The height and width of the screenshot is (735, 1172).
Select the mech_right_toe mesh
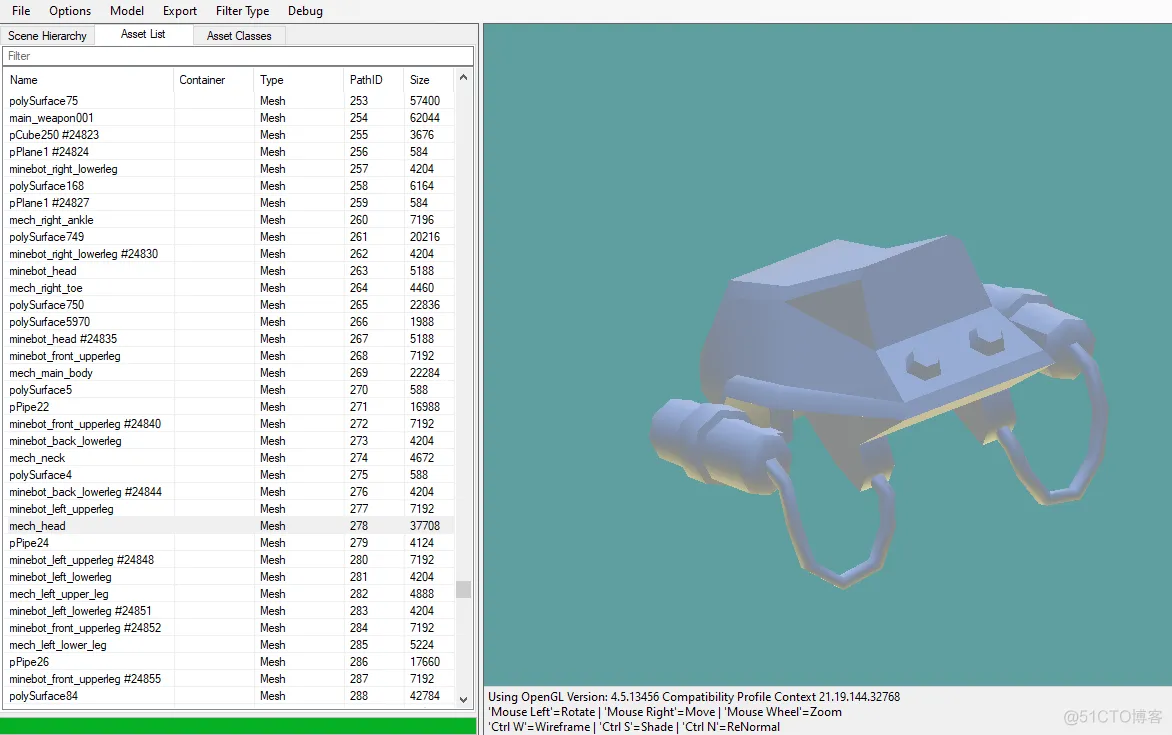click(x=229, y=288)
